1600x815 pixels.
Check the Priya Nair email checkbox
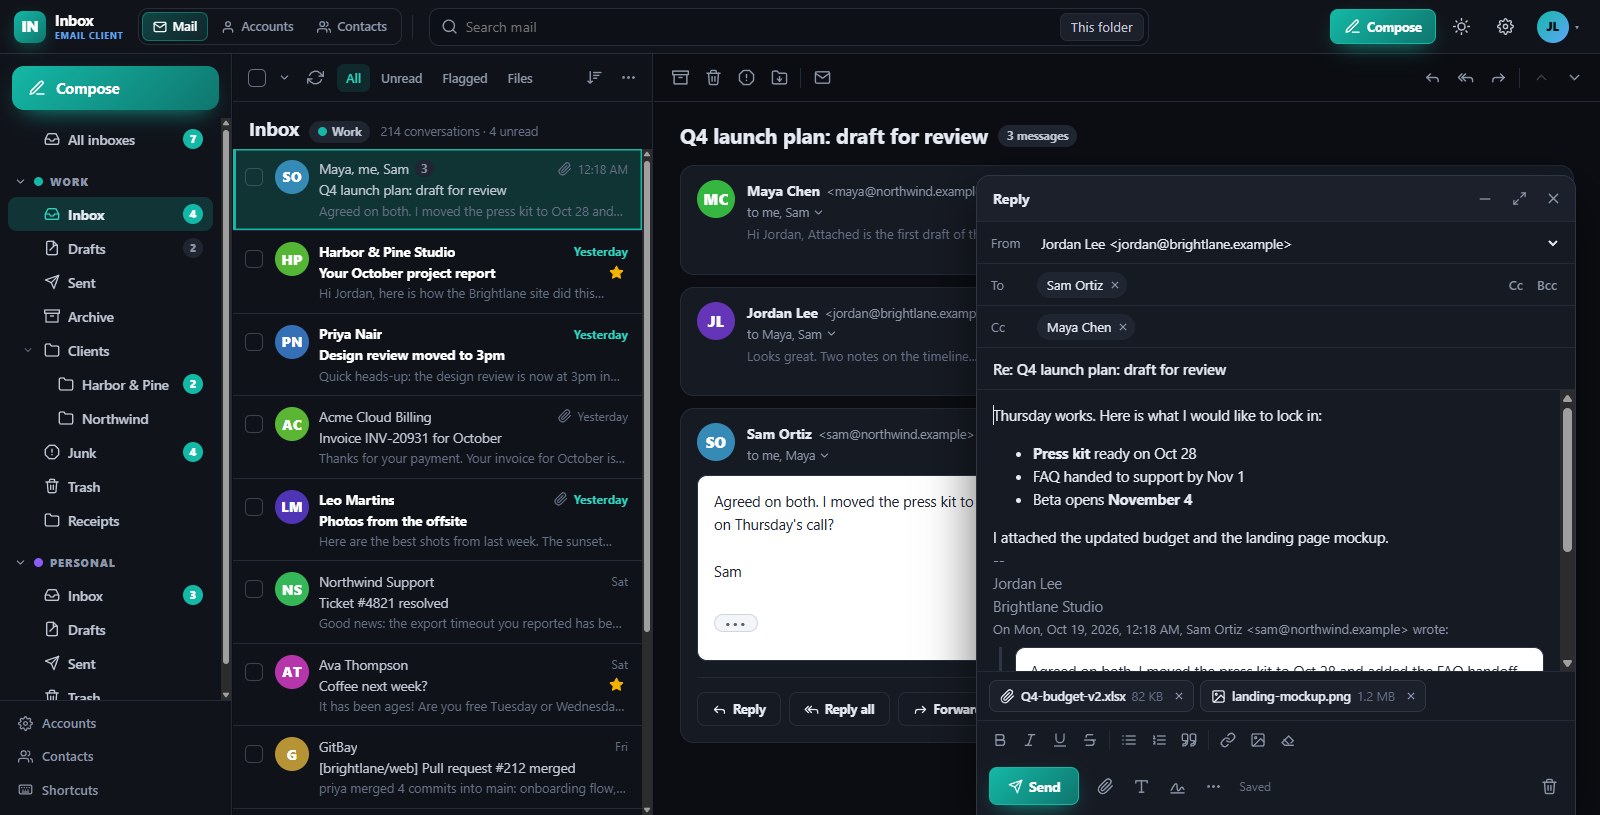pyautogui.click(x=254, y=342)
